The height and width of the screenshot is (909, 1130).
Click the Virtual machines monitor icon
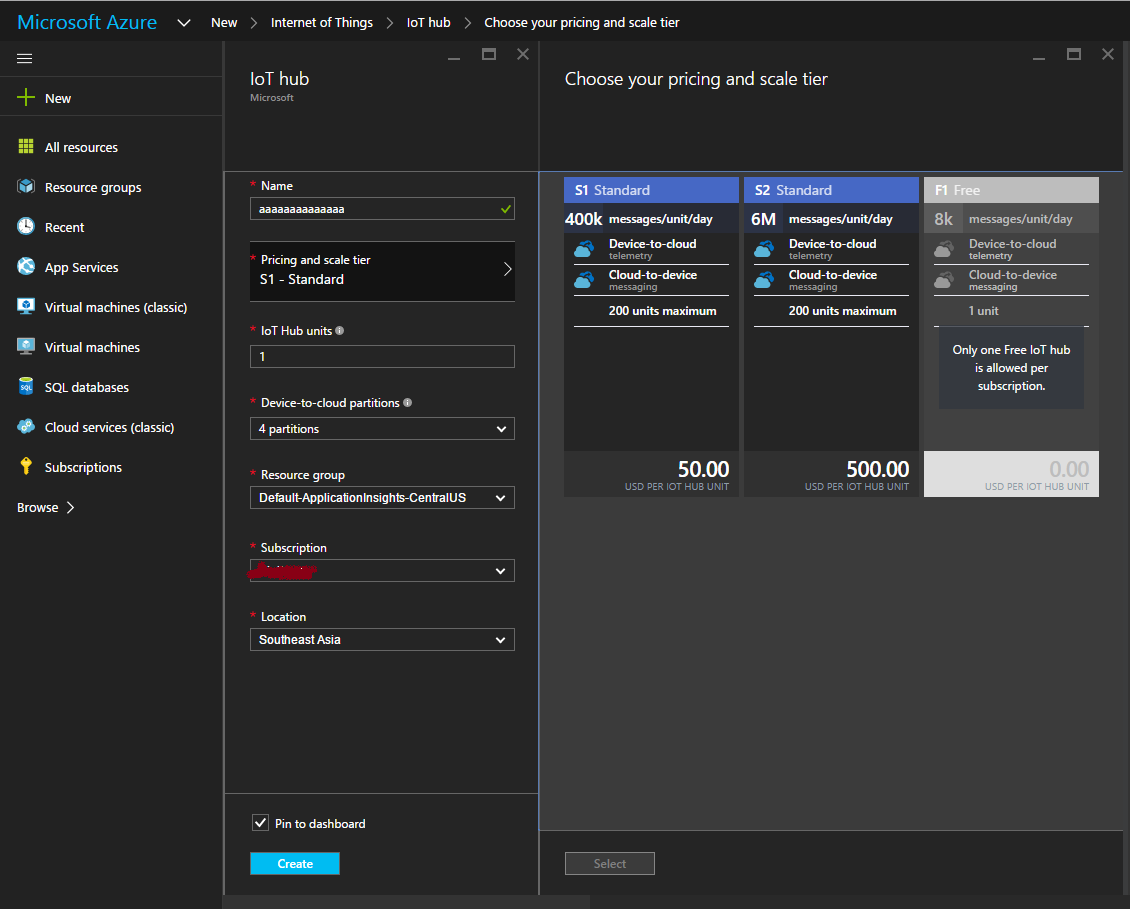[26, 346]
